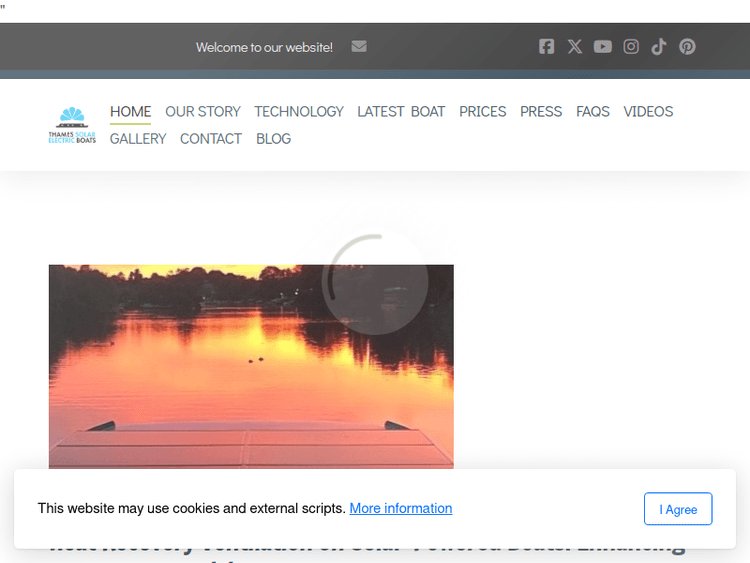Open the PRESS menu item
This screenshot has height=563, width=750.
coord(541,112)
